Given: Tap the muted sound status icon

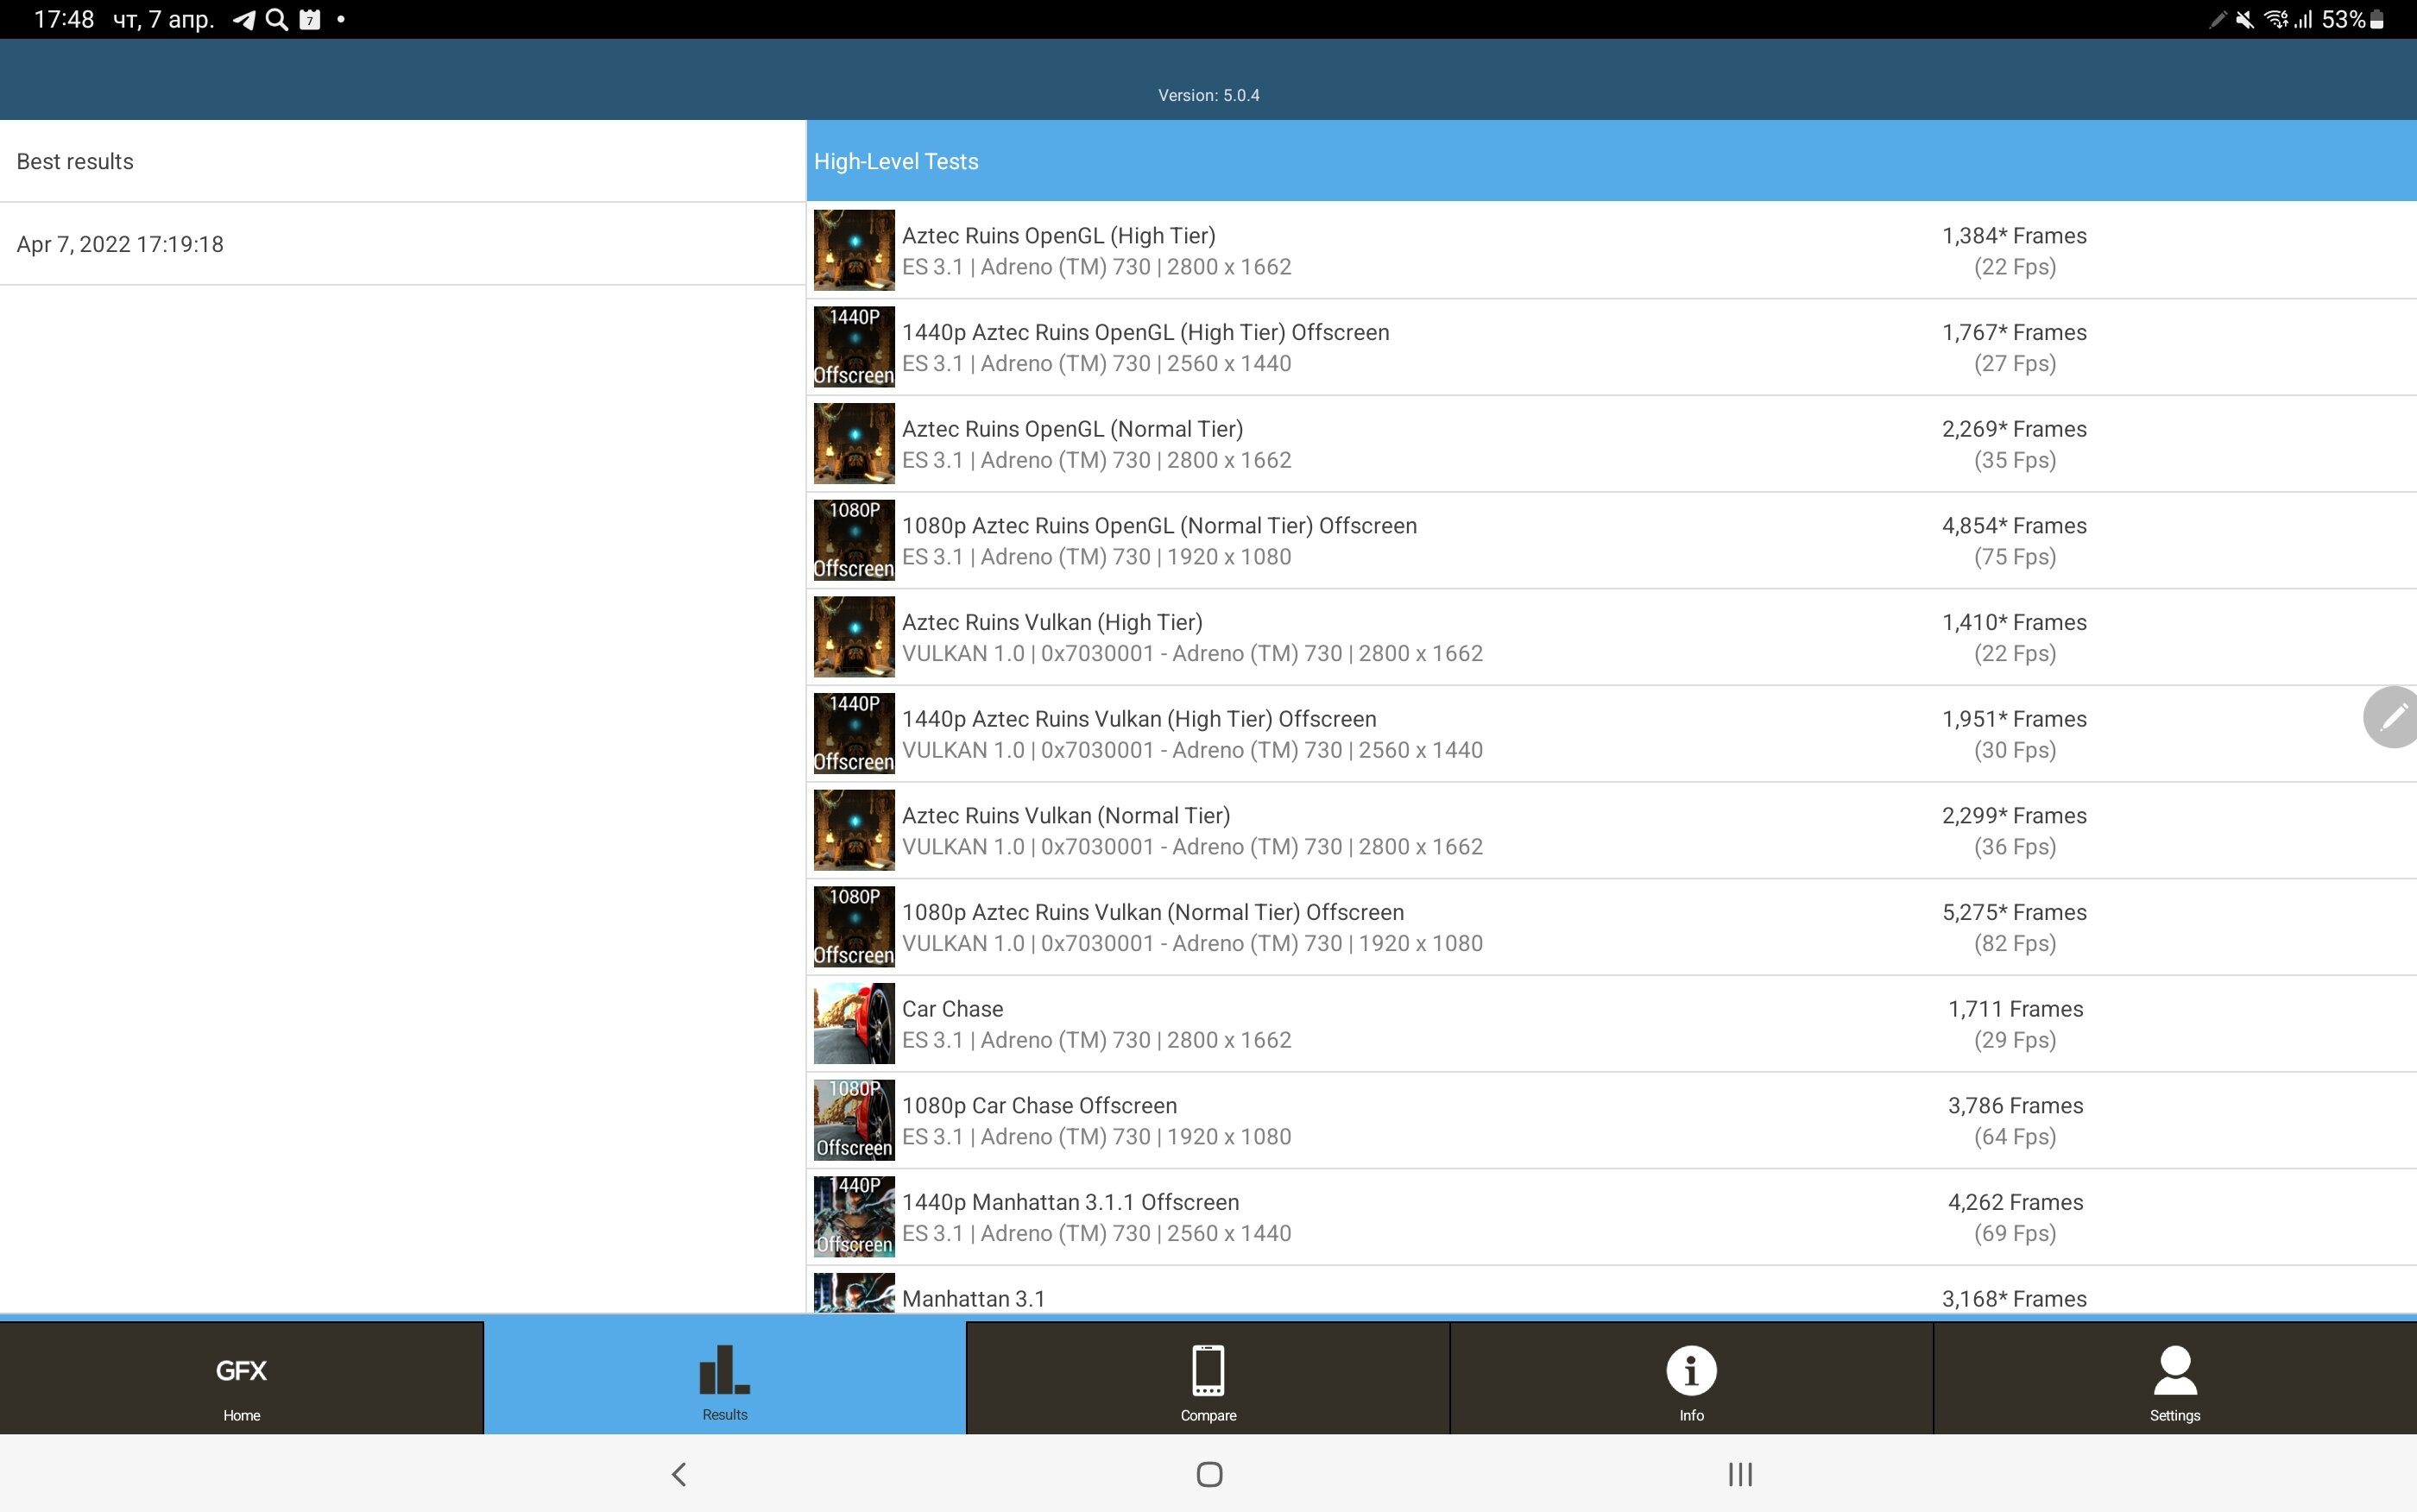Looking at the screenshot, I should pyautogui.click(x=2245, y=20).
